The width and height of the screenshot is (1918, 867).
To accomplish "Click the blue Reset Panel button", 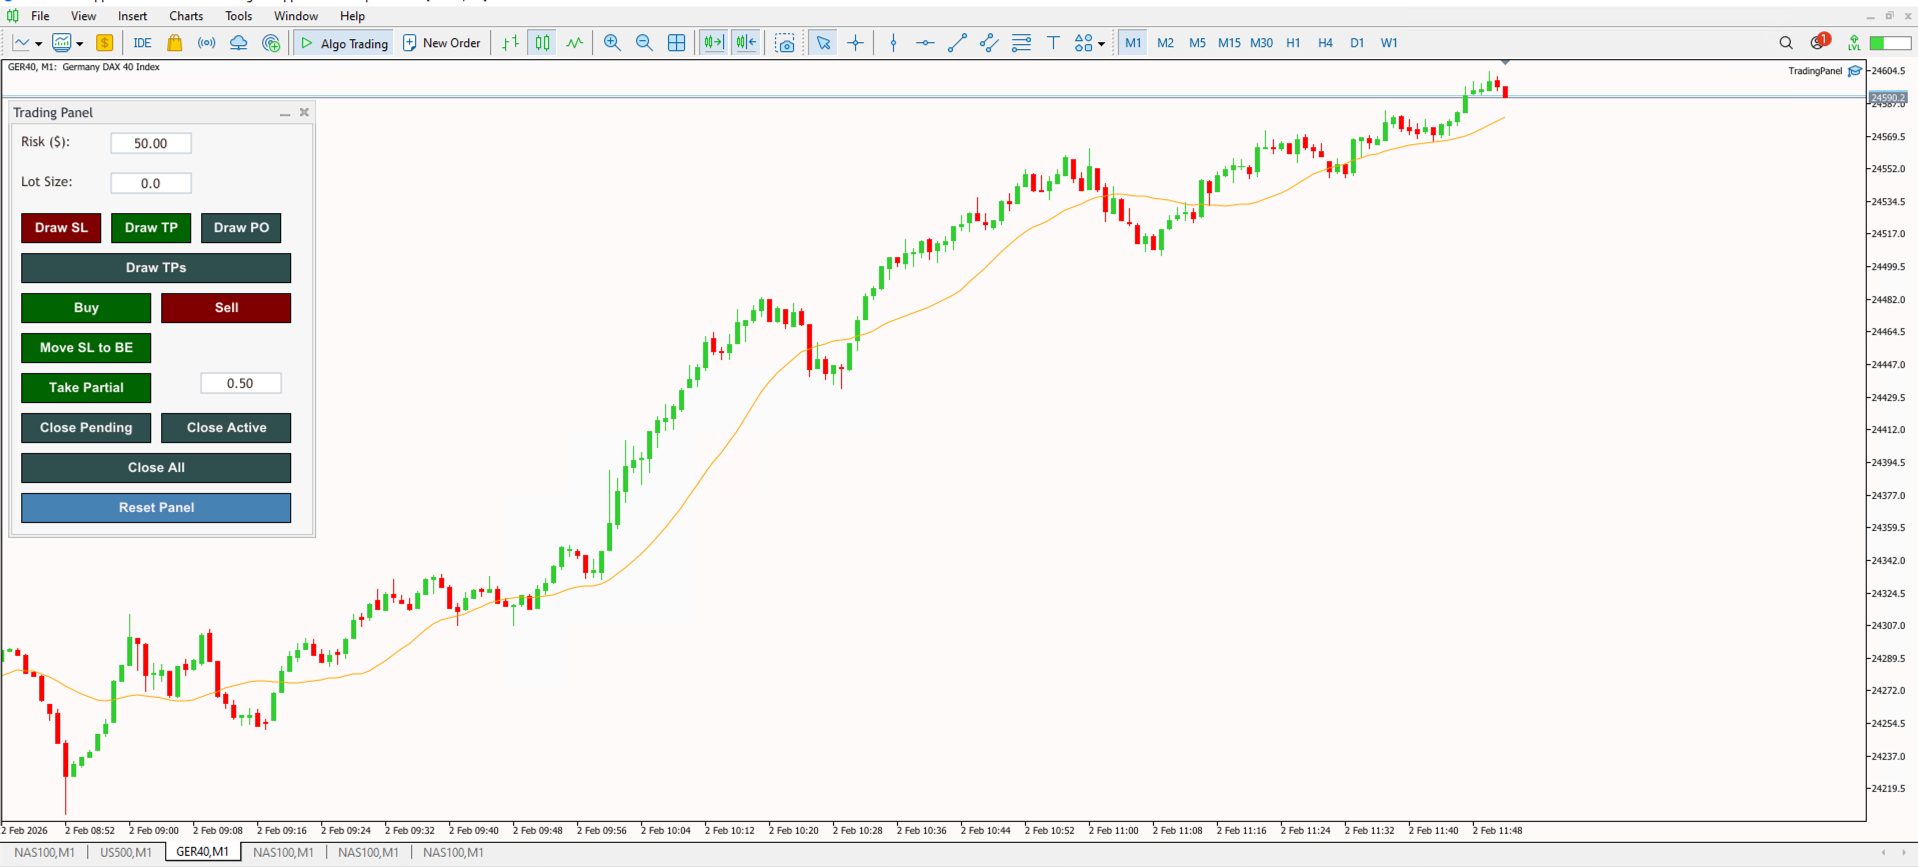I will pyautogui.click(x=156, y=508).
